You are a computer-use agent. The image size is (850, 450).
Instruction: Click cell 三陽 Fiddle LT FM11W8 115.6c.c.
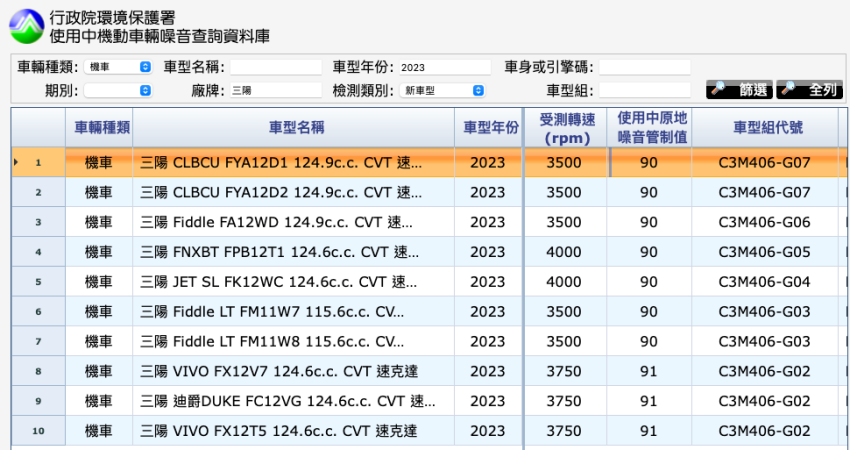point(293,341)
